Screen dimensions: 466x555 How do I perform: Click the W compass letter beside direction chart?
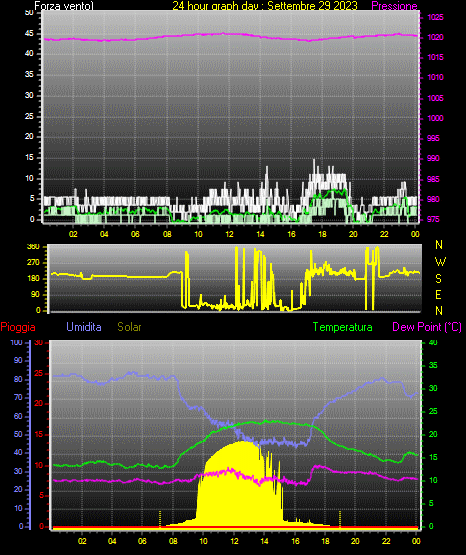click(440, 262)
